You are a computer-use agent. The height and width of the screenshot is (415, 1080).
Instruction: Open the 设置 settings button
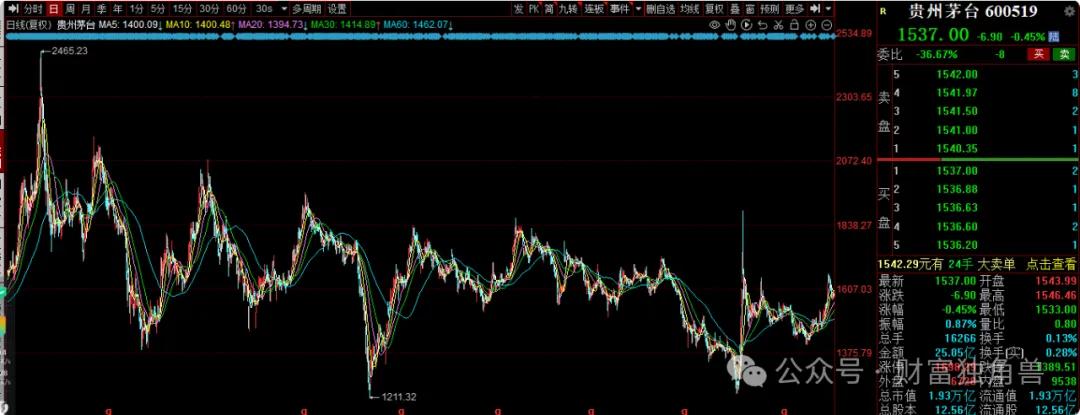(x=337, y=9)
